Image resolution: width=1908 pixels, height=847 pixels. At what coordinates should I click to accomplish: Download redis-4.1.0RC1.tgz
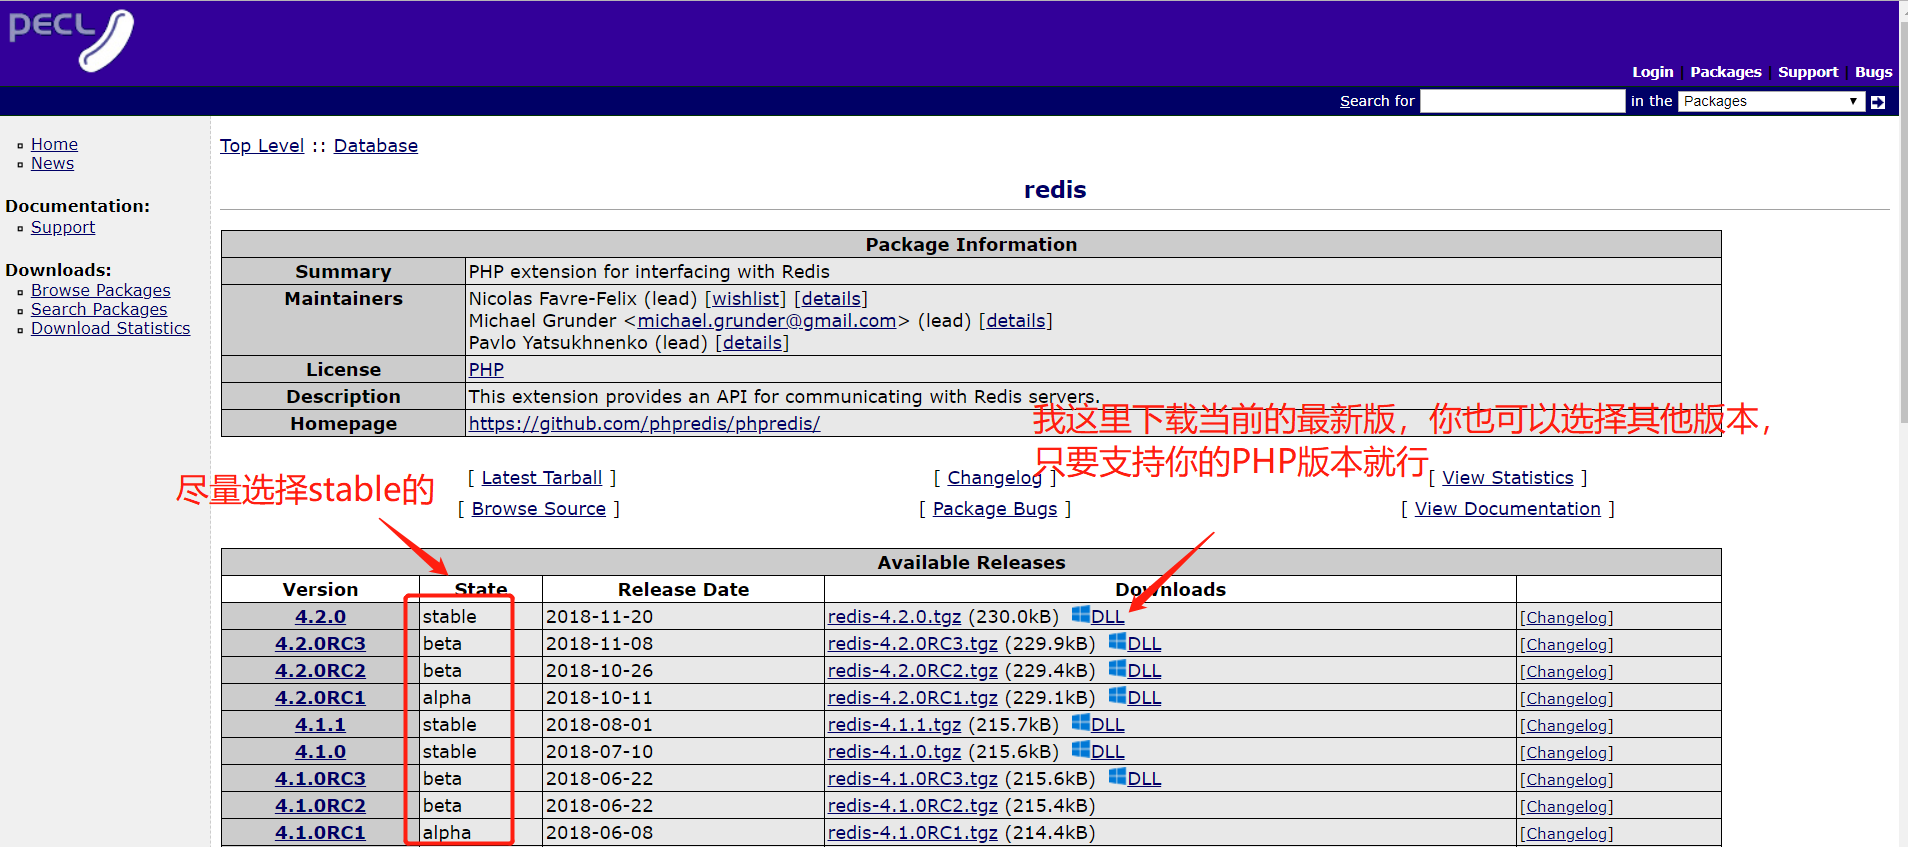[x=912, y=833]
